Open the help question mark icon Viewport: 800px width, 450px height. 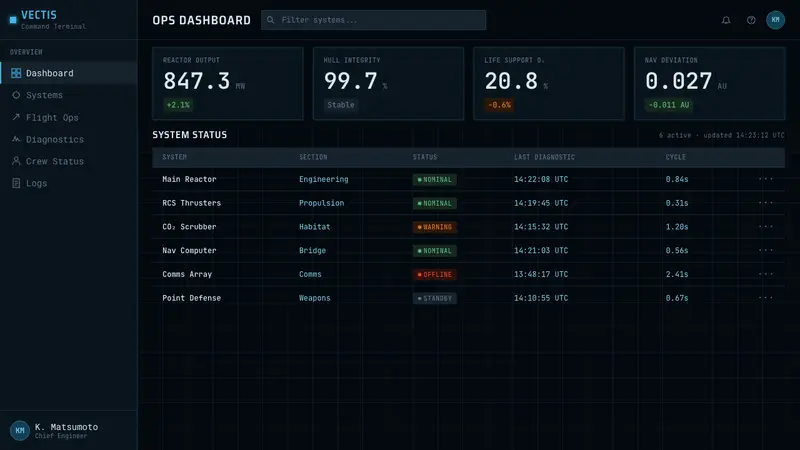(751, 20)
